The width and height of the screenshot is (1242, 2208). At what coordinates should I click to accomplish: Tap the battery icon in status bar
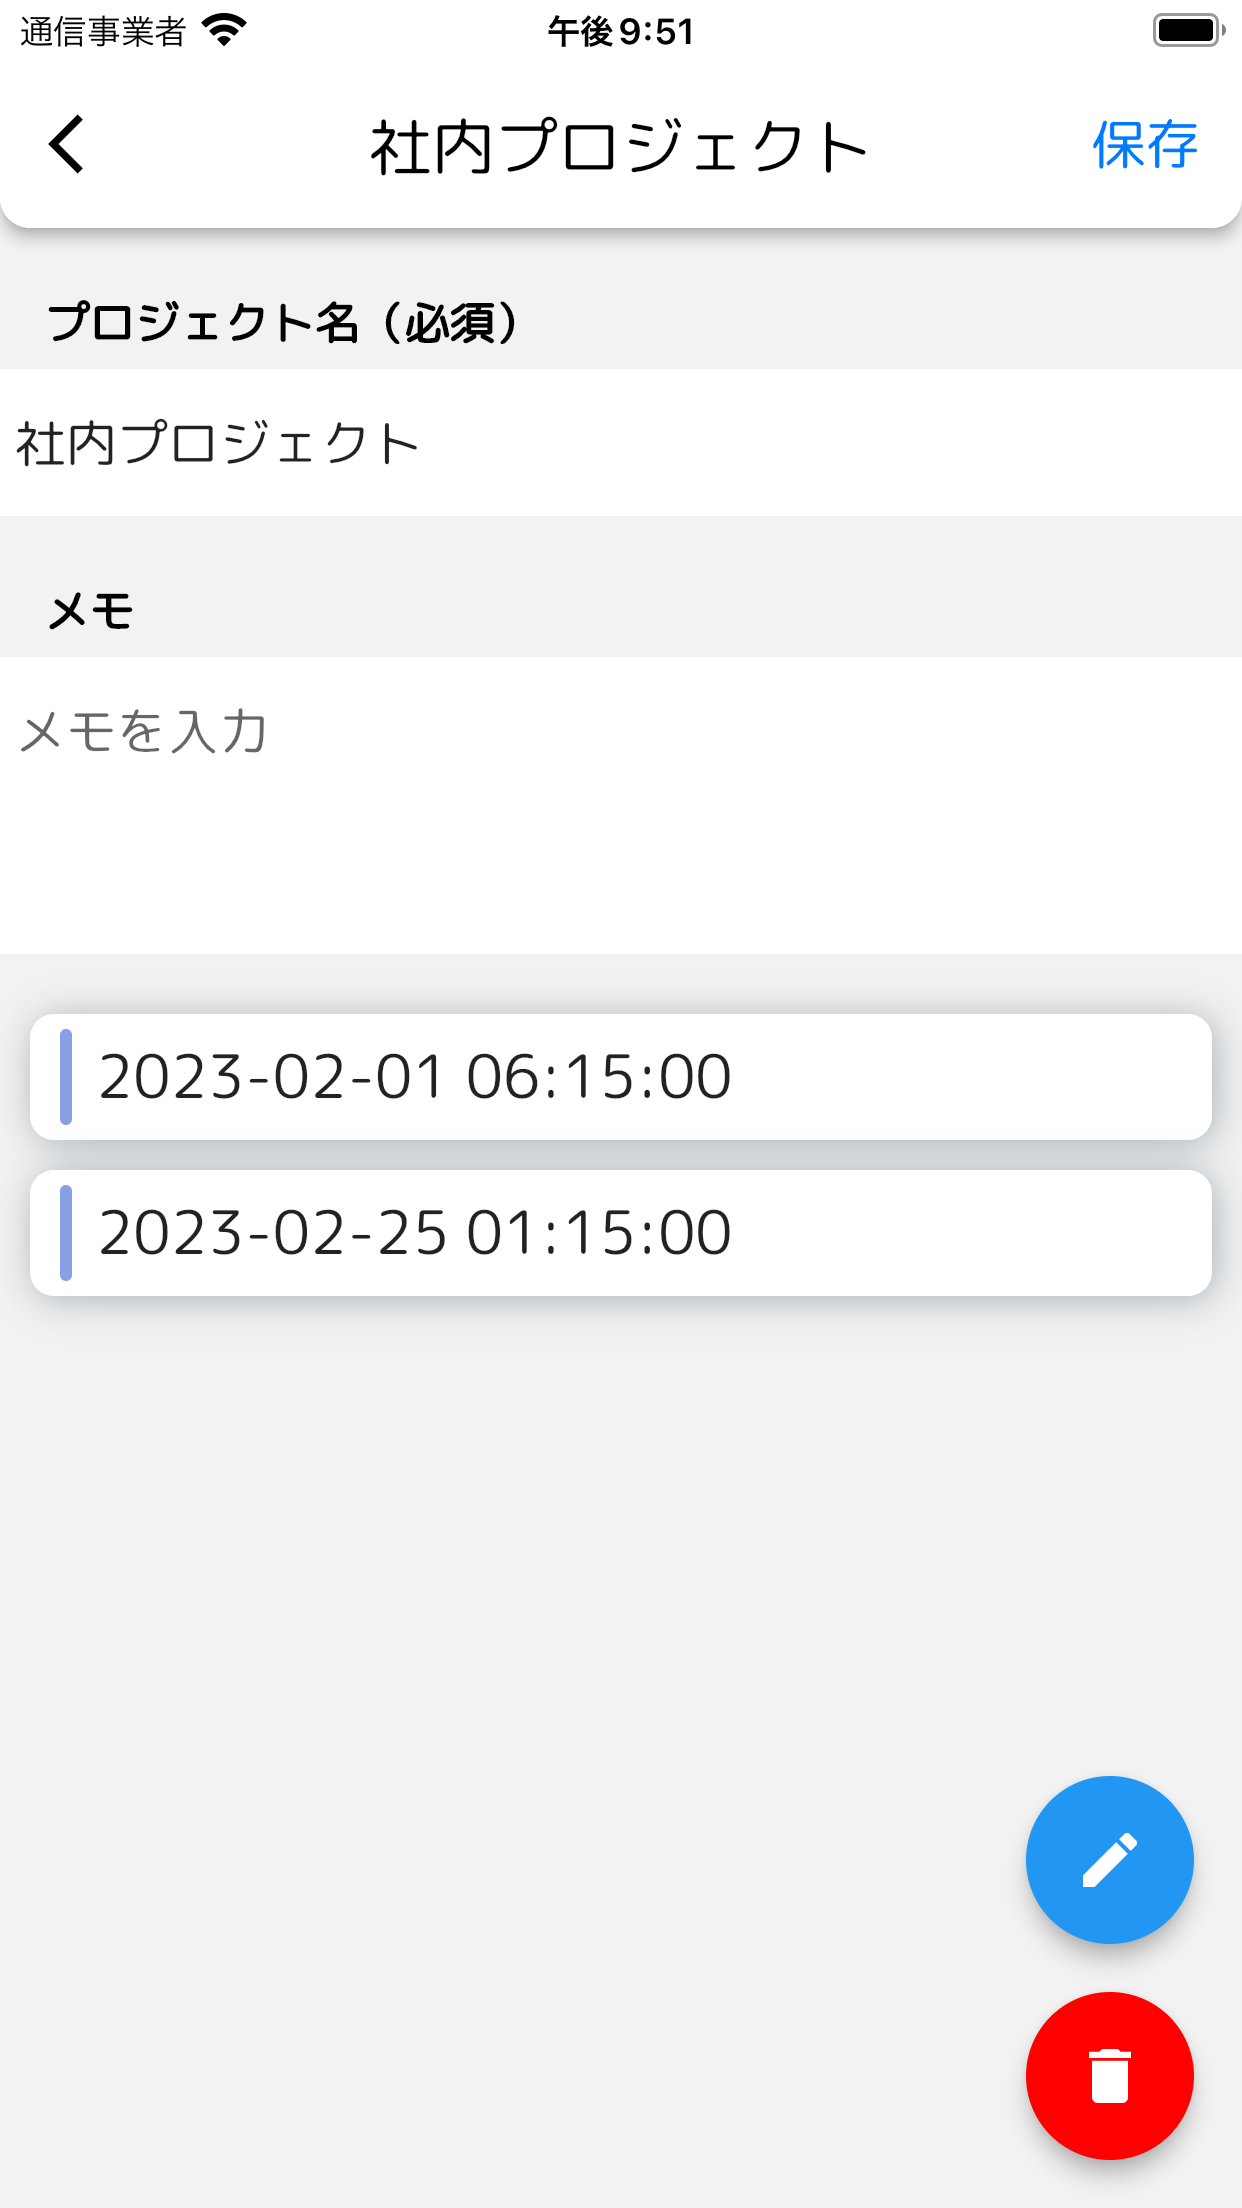1188,31
